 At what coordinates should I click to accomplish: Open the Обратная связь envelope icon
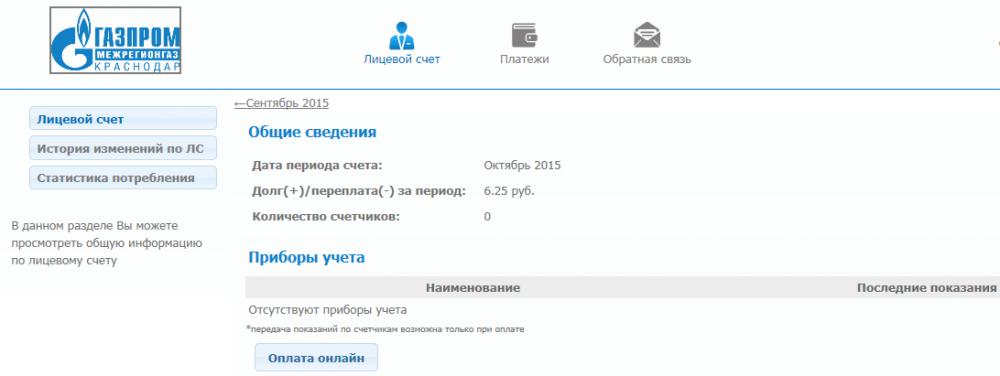click(x=647, y=36)
